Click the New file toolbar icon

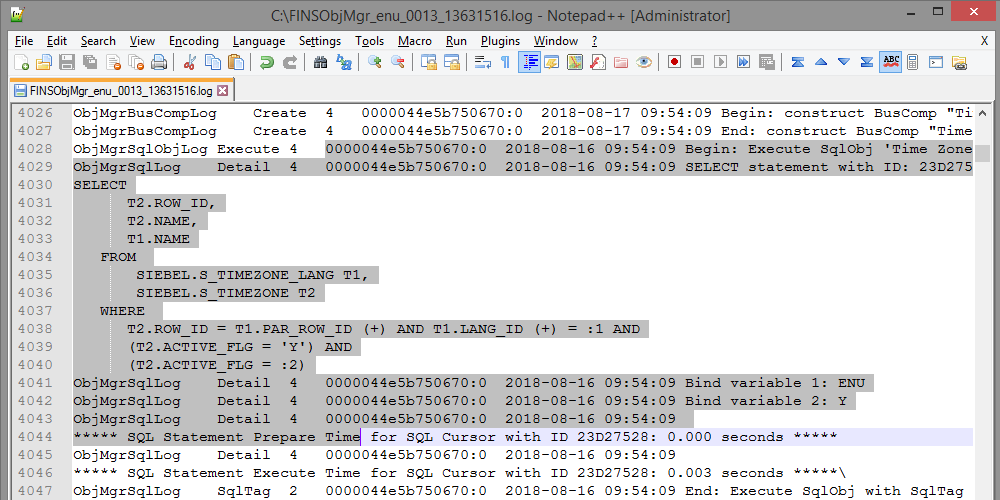coord(22,62)
